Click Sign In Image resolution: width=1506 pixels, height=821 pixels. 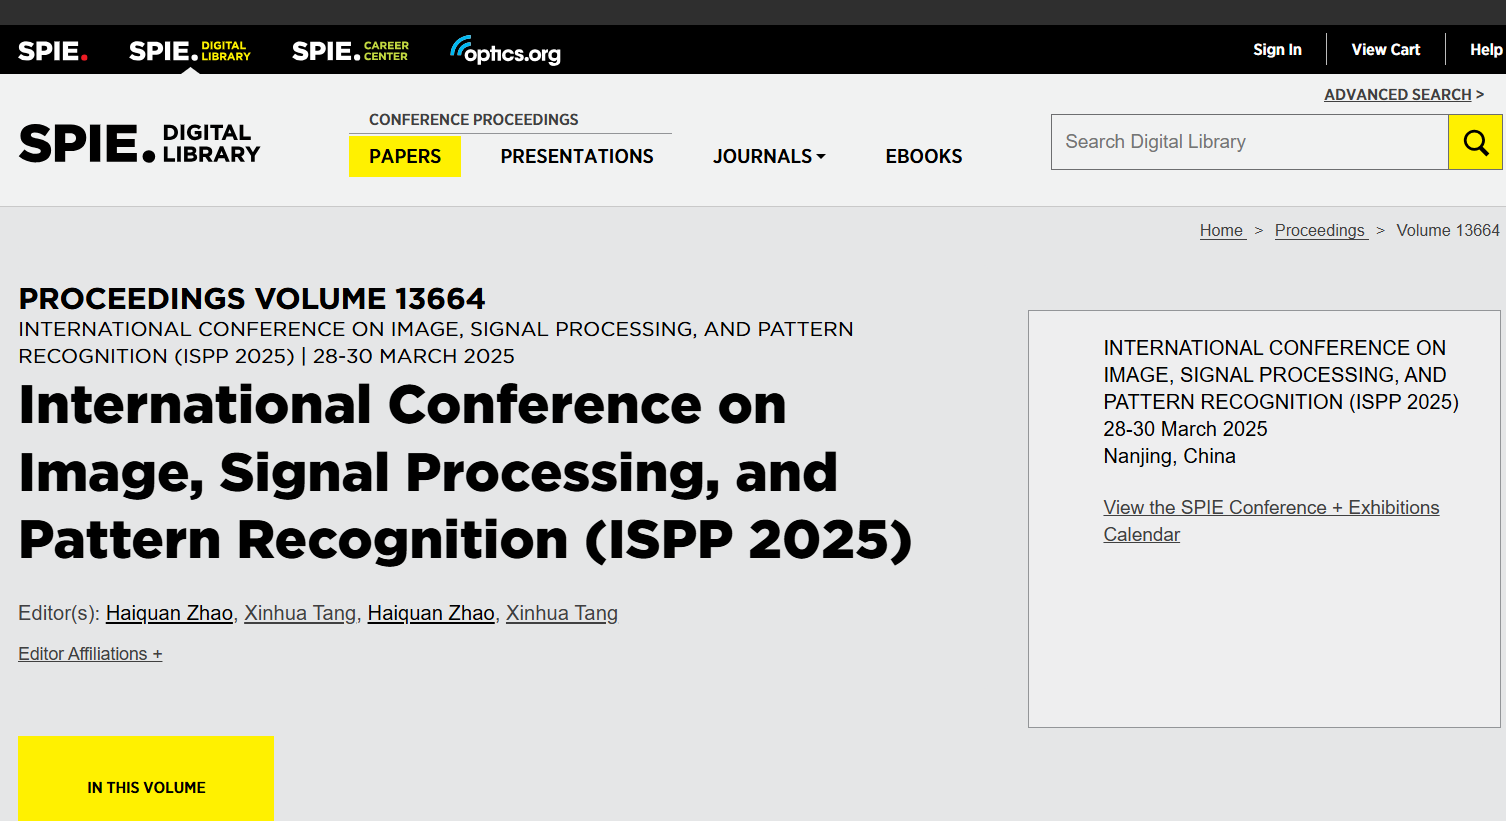coord(1277,50)
